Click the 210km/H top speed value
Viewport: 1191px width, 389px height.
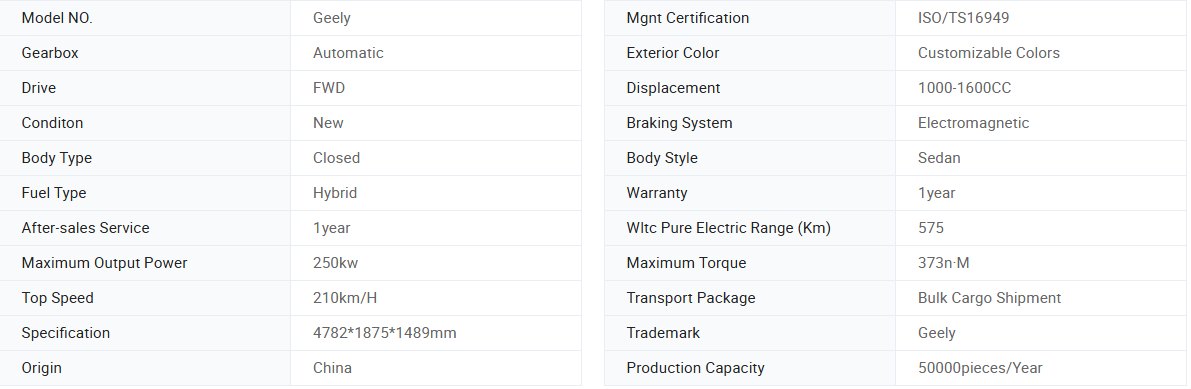pos(345,298)
